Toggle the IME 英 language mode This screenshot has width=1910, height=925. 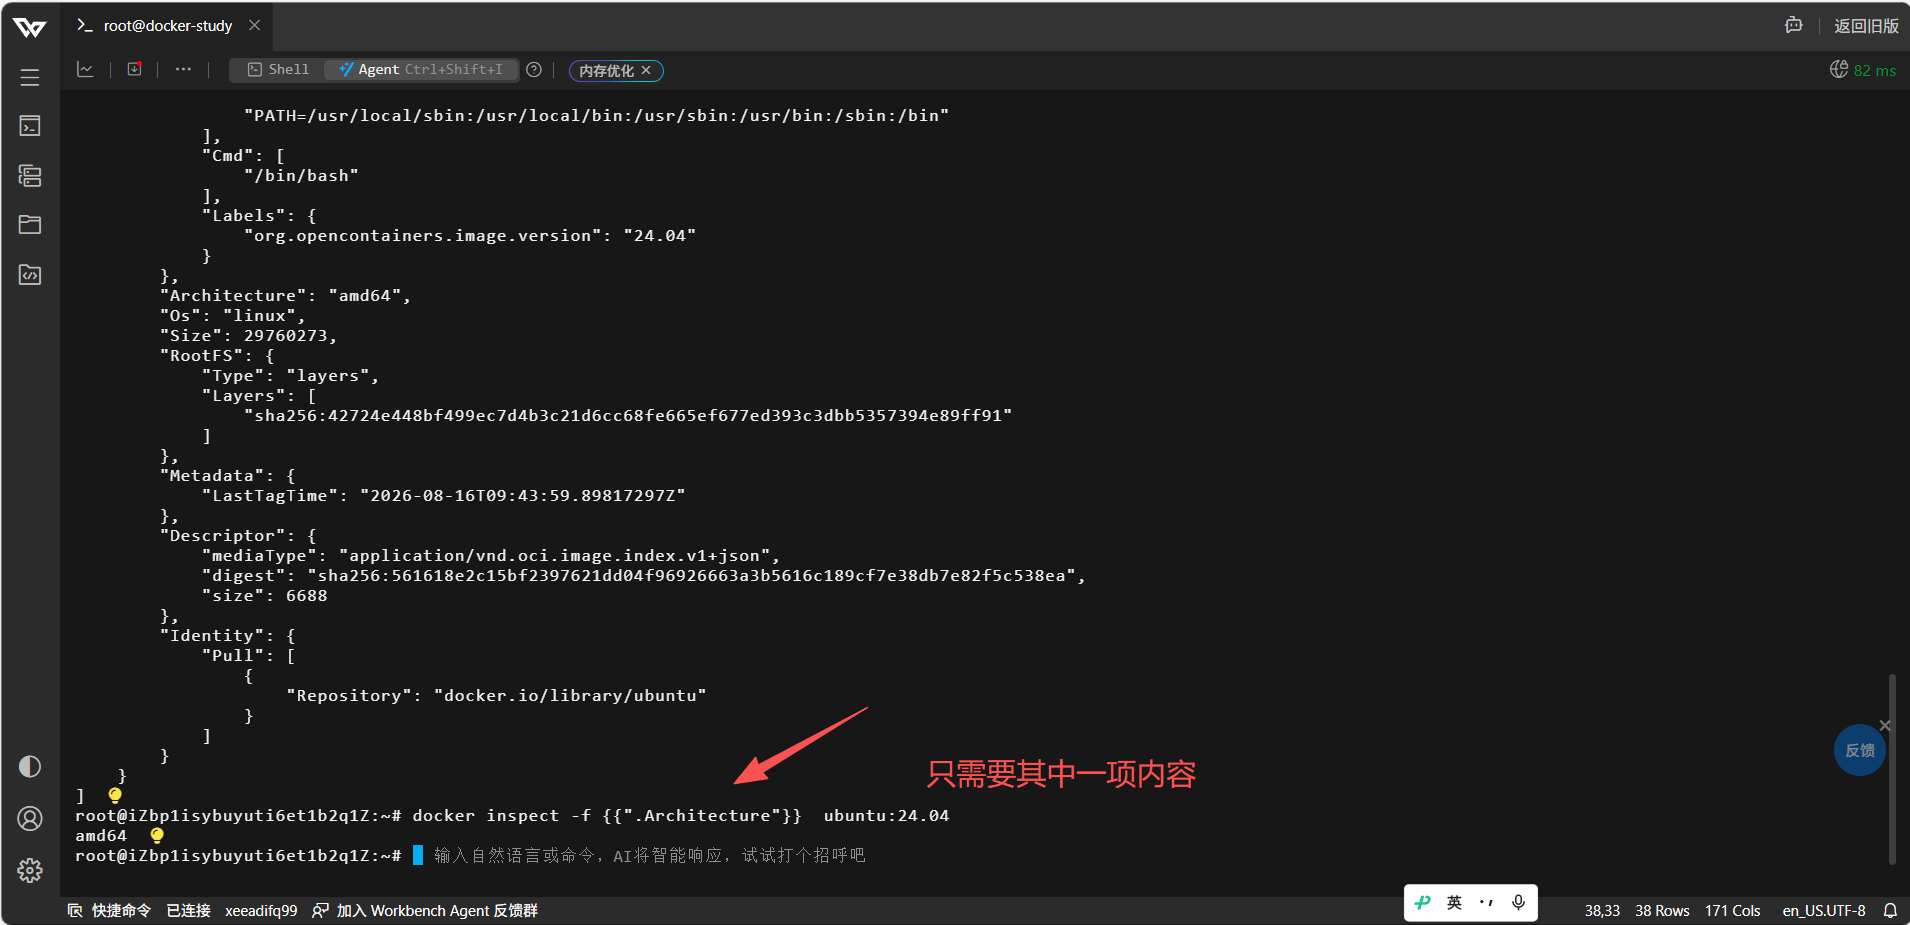coord(1455,902)
